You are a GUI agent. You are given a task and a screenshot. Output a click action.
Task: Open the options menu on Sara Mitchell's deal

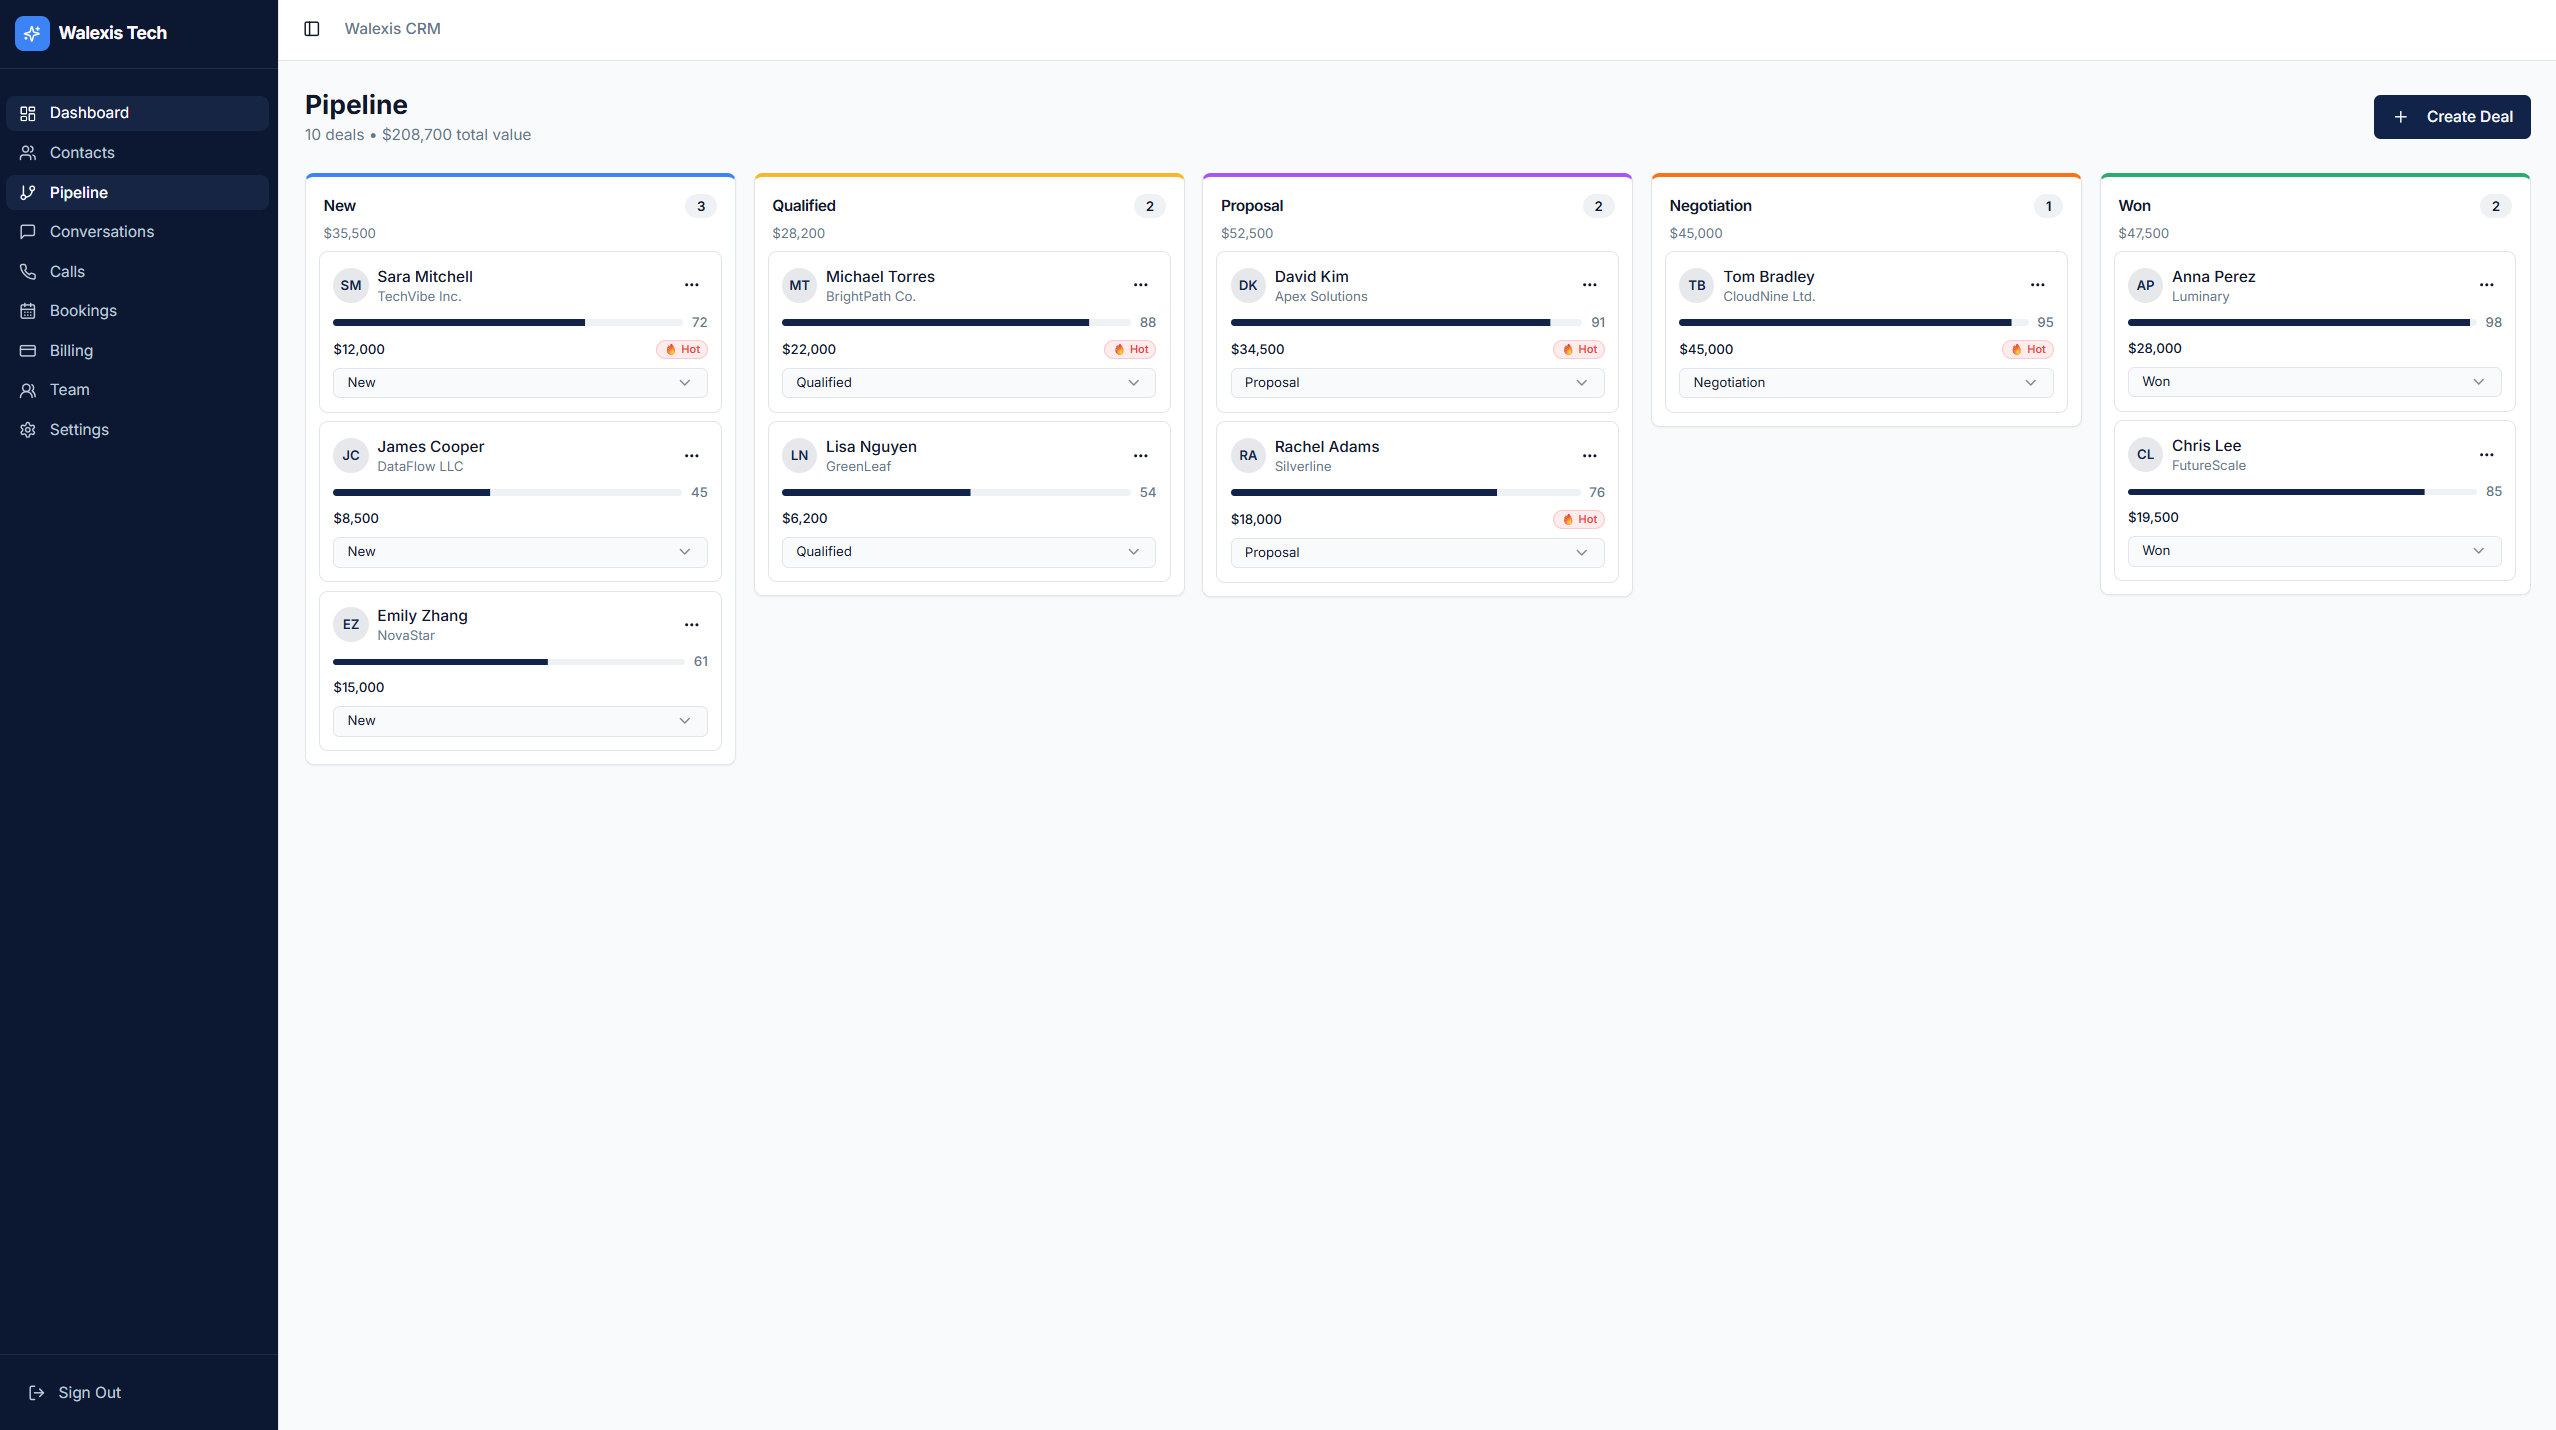[x=692, y=285]
